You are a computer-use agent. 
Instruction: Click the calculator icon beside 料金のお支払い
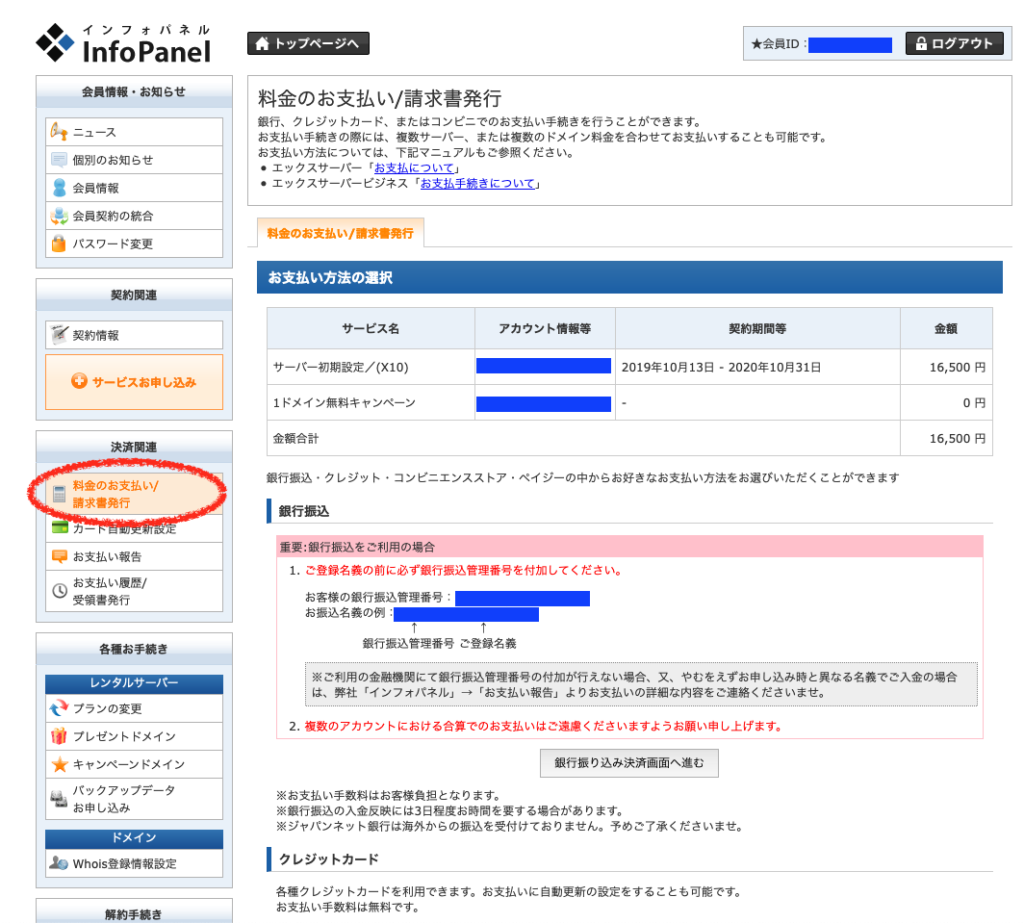[59, 494]
